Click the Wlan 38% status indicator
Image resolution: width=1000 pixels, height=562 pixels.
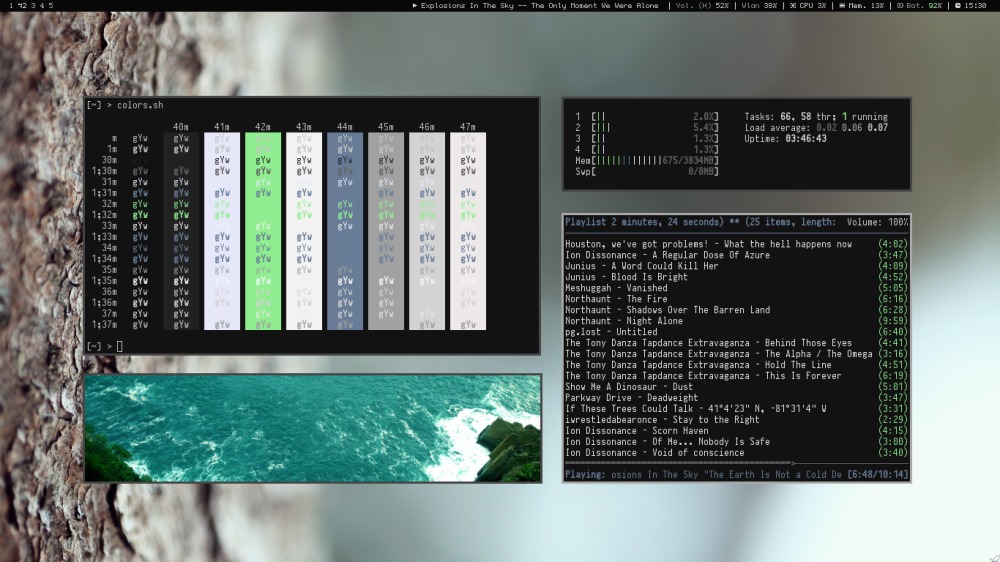pos(759,5)
